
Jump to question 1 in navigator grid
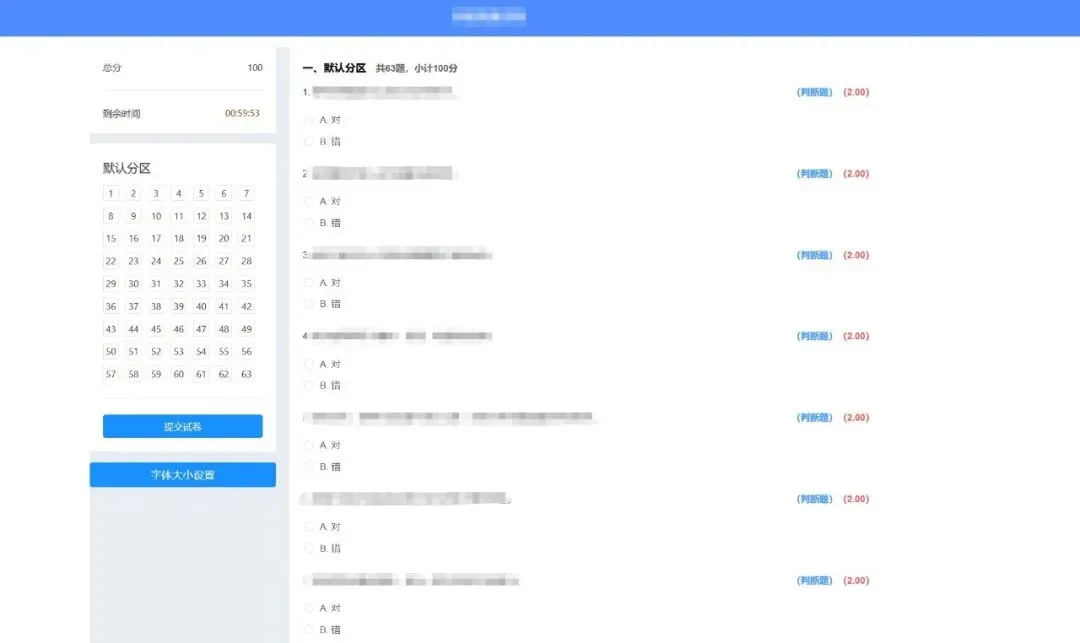110,193
